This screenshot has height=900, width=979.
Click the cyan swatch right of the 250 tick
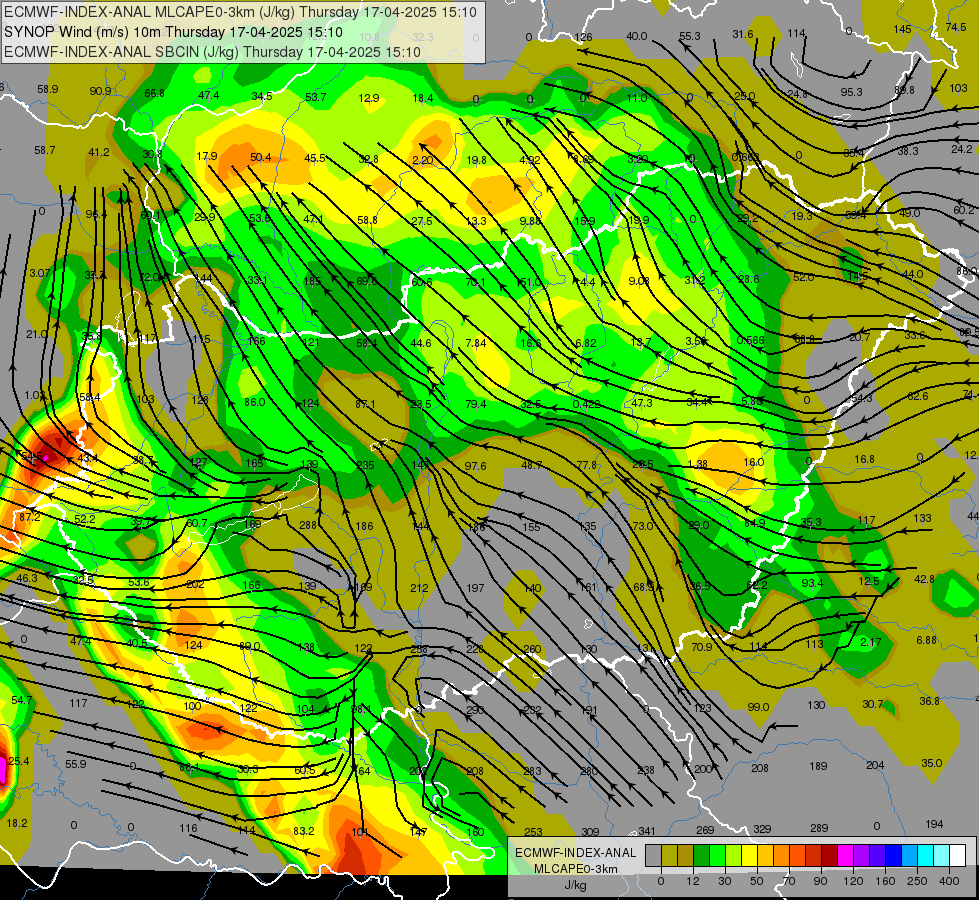926,855
